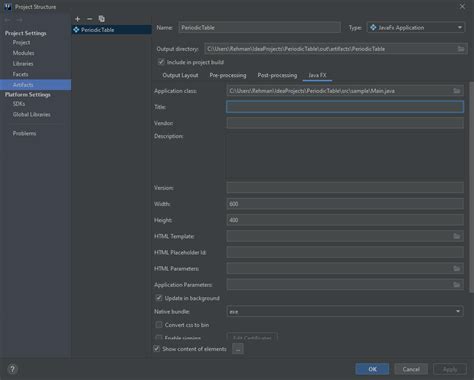Open the help question mark icon

pos(12,369)
